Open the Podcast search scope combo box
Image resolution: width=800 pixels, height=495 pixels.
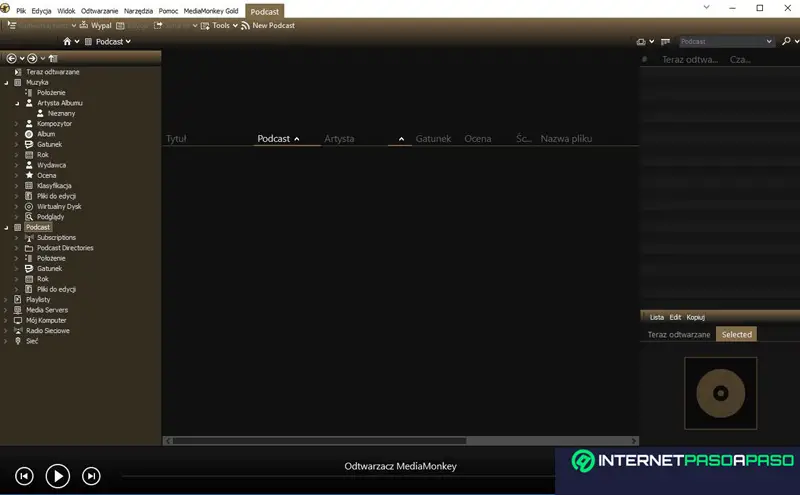[726, 41]
